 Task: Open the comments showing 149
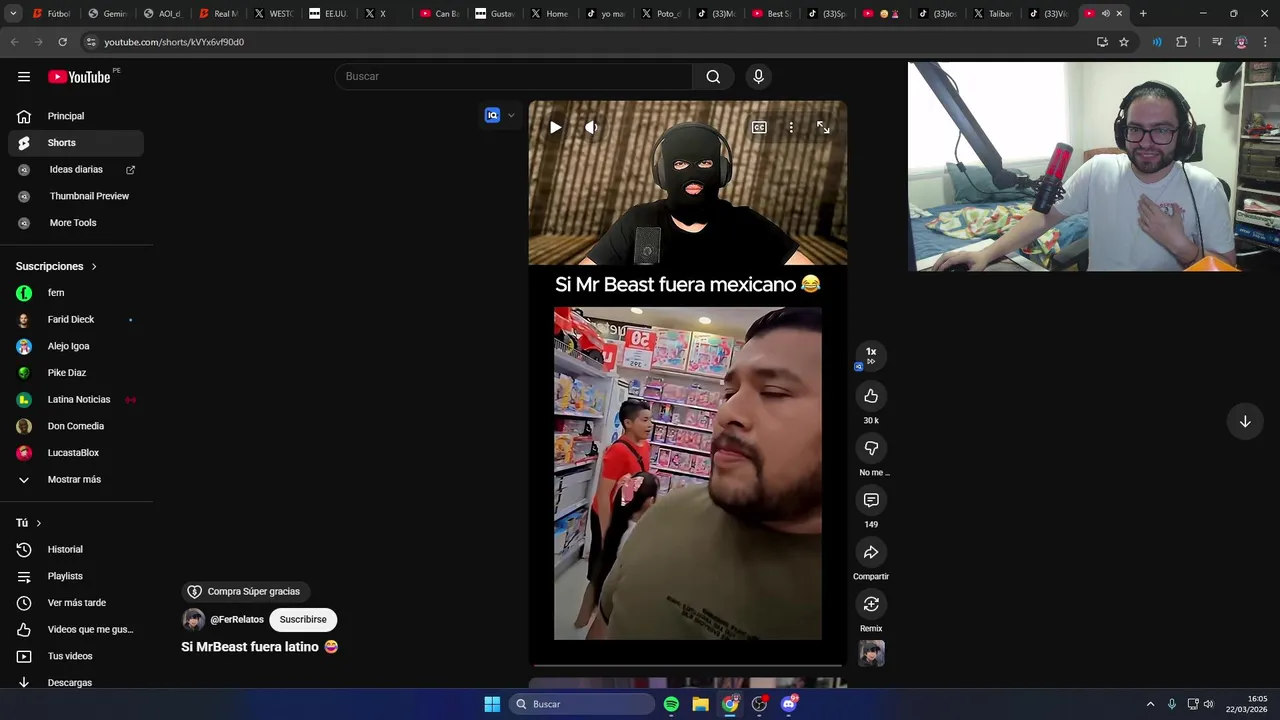tap(871, 500)
